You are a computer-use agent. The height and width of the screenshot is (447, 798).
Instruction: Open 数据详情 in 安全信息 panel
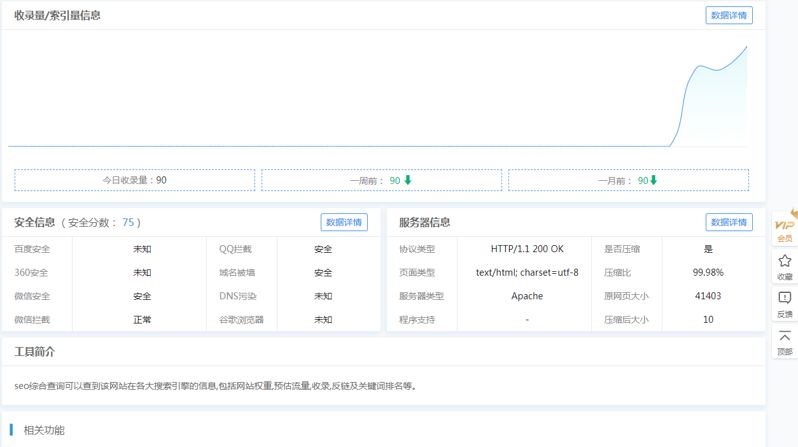[343, 222]
